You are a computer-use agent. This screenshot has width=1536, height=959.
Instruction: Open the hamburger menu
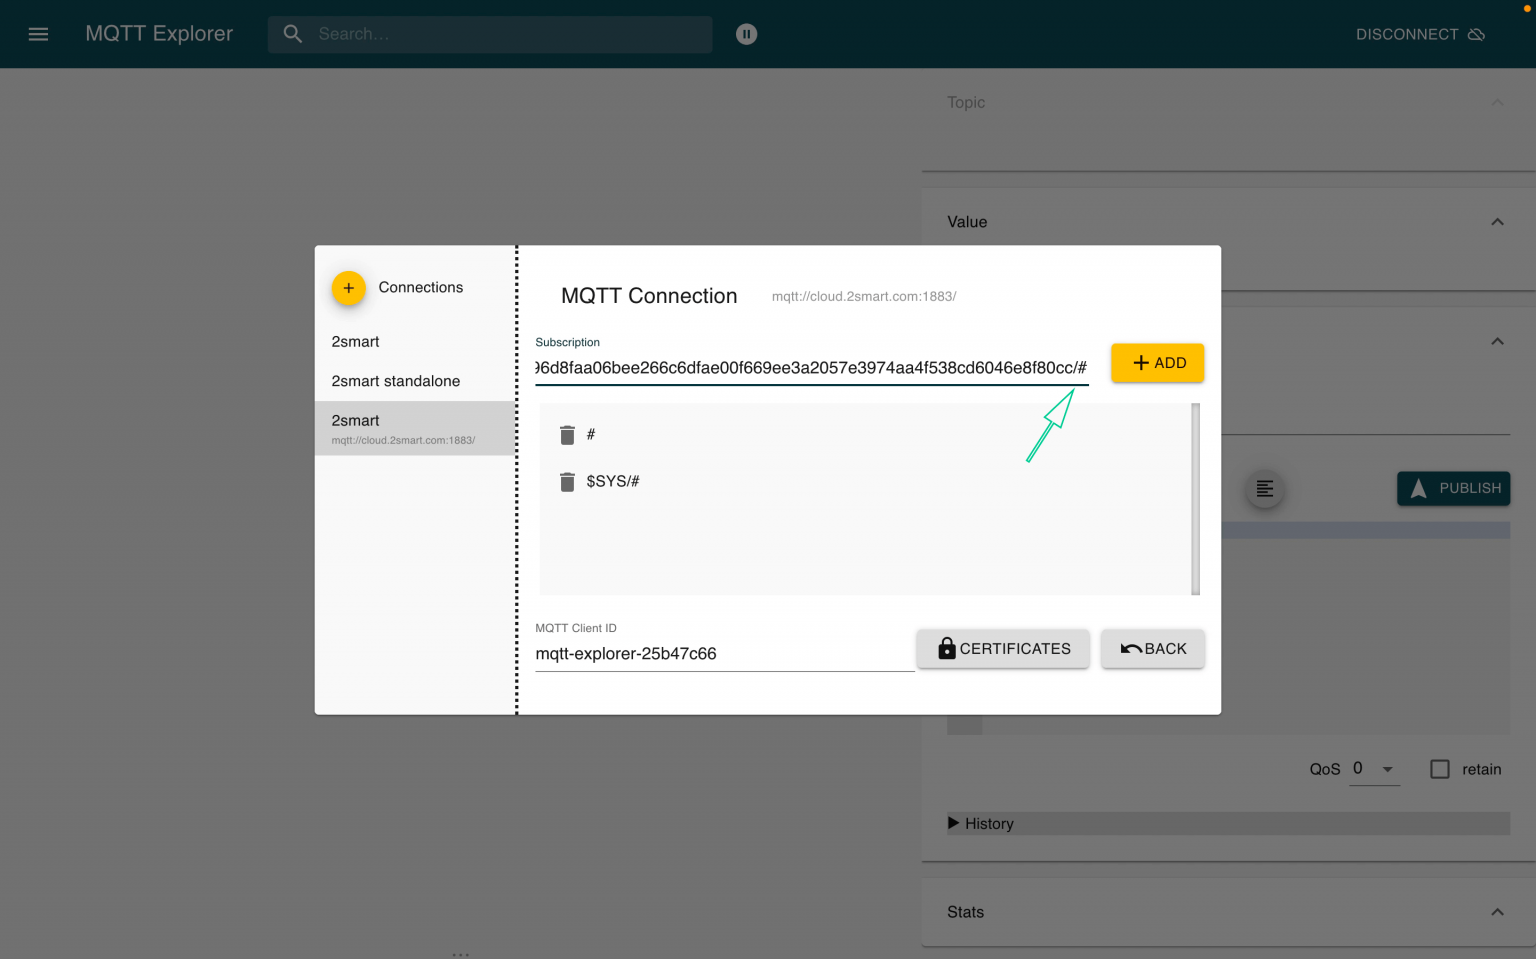(38, 34)
